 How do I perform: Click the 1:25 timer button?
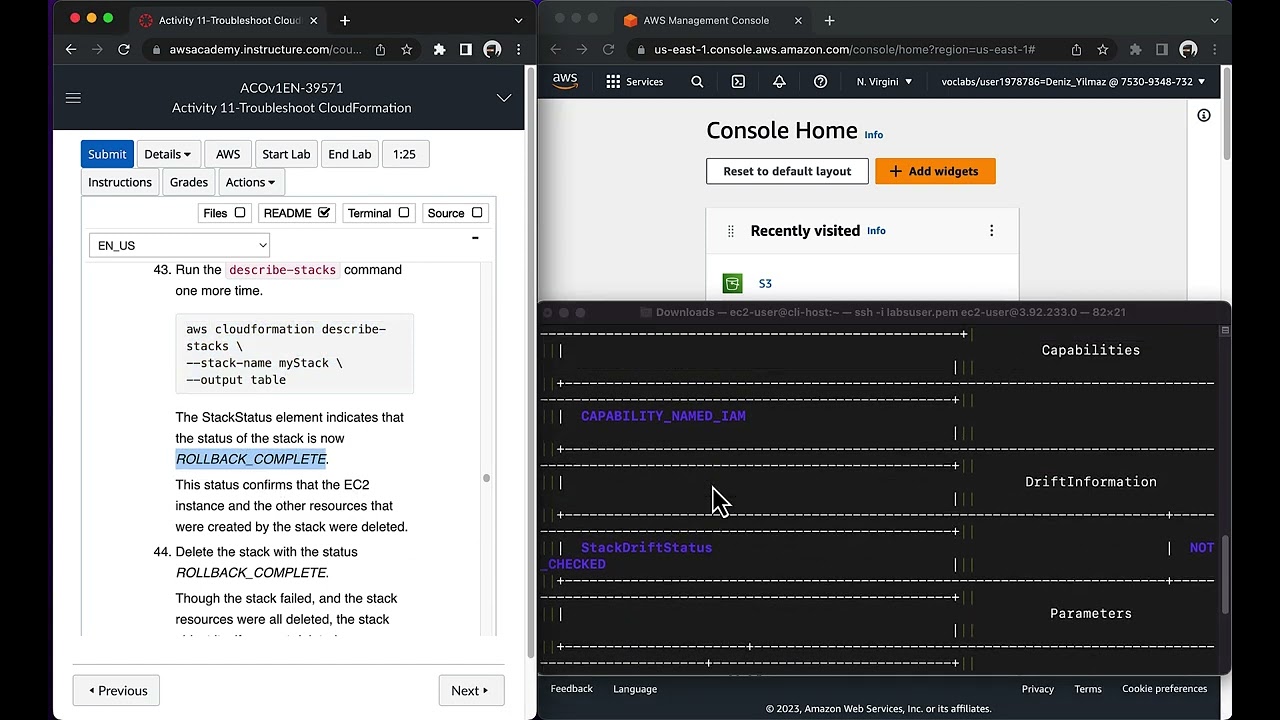click(x=404, y=154)
